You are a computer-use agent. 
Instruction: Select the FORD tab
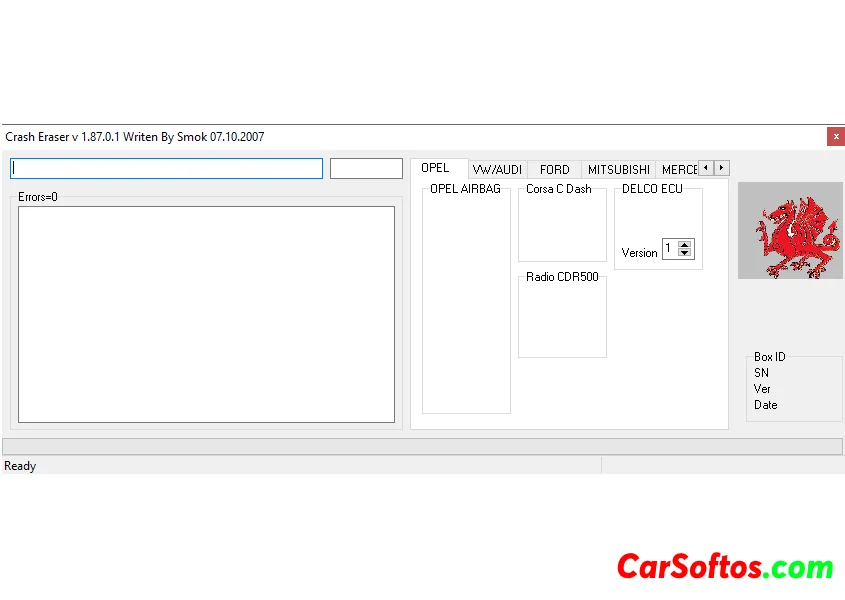(x=554, y=170)
